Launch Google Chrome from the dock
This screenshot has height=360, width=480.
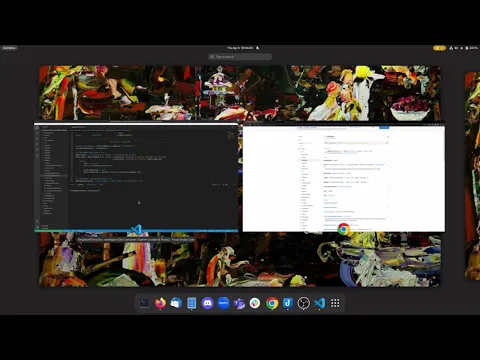pos(272,303)
